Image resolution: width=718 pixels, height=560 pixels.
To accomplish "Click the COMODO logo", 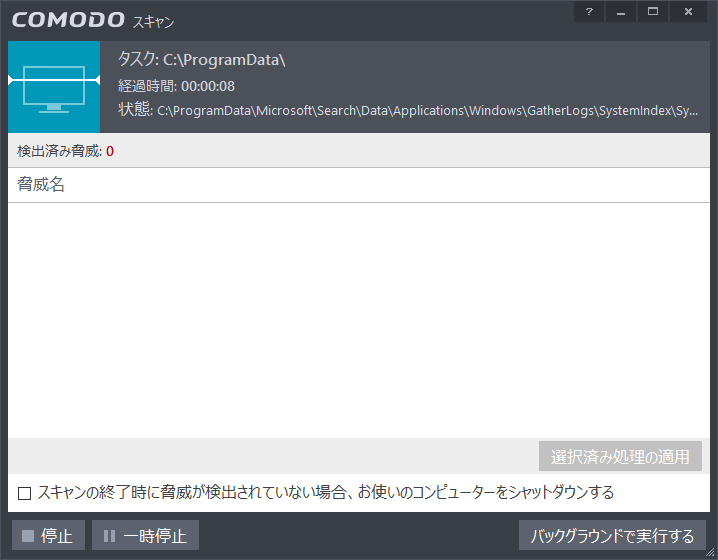I will point(68,20).
